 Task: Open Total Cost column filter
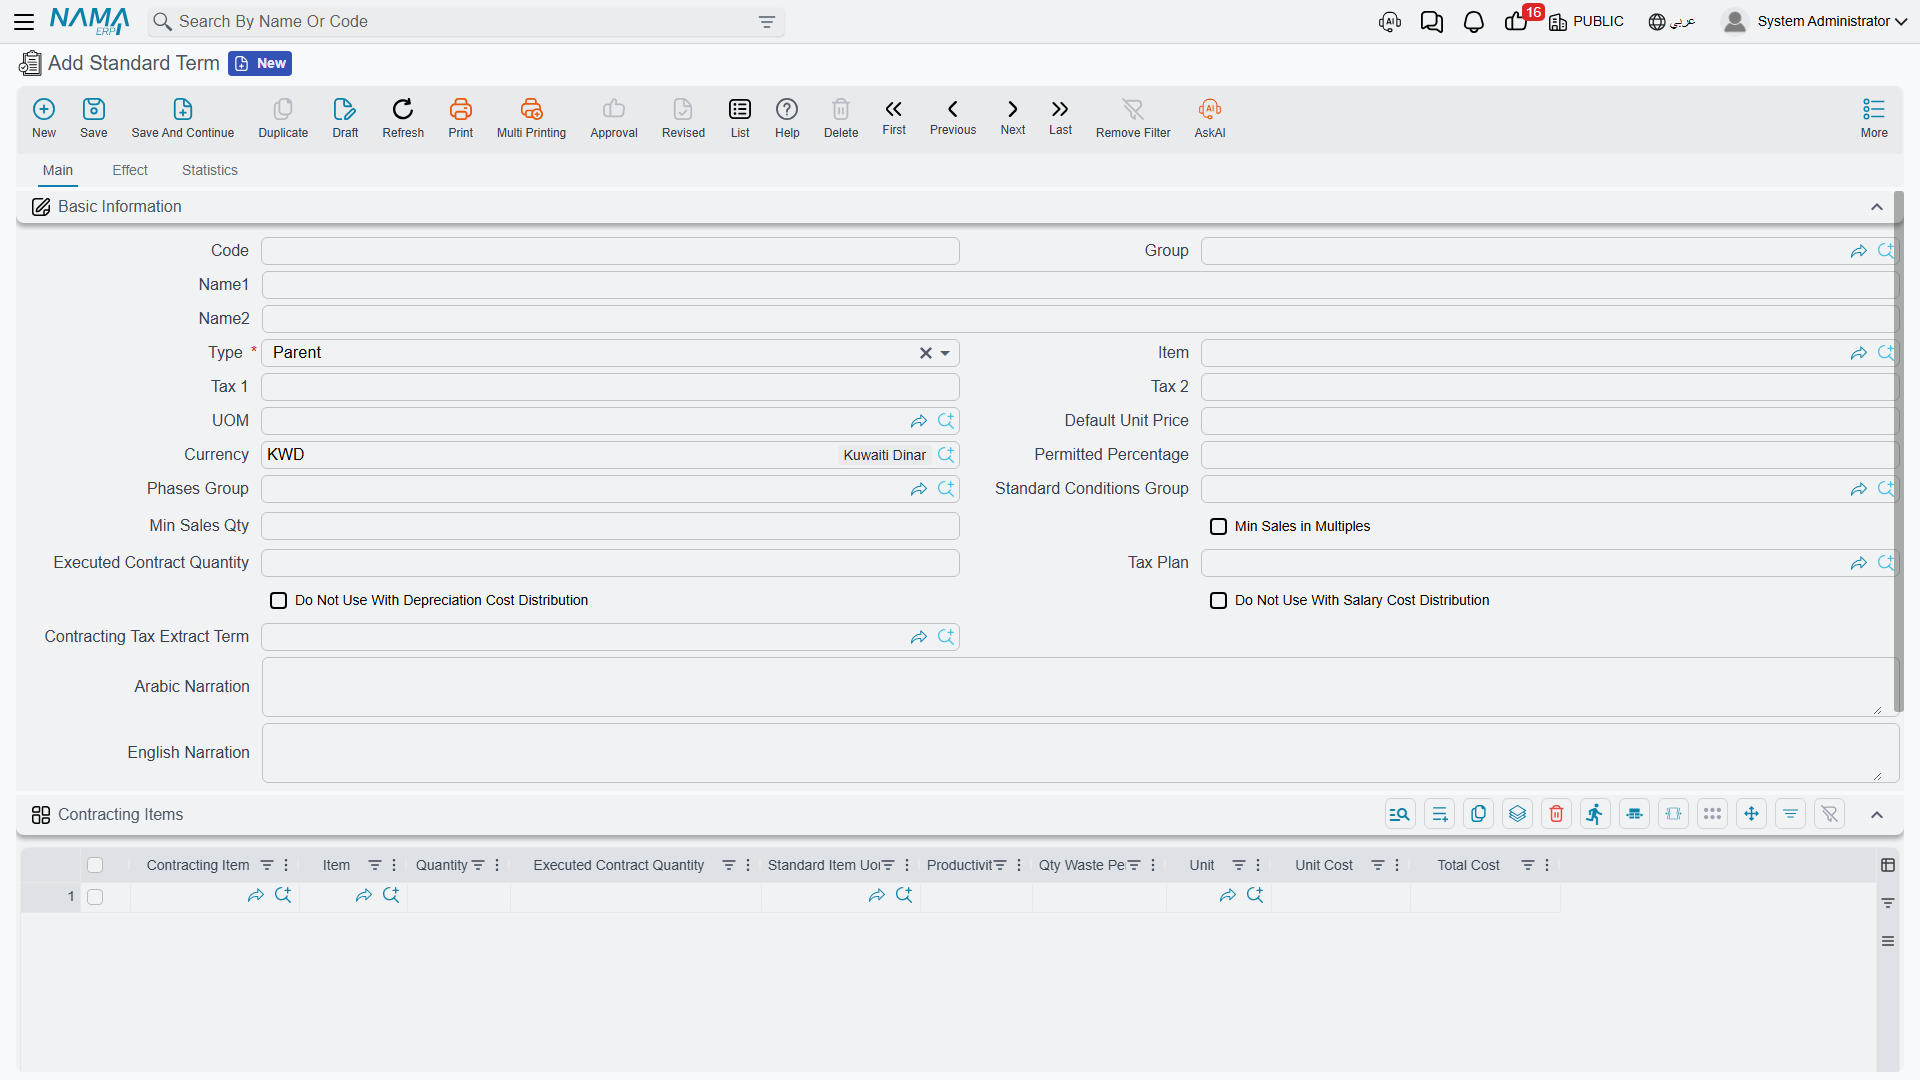[x=1528, y=865]
